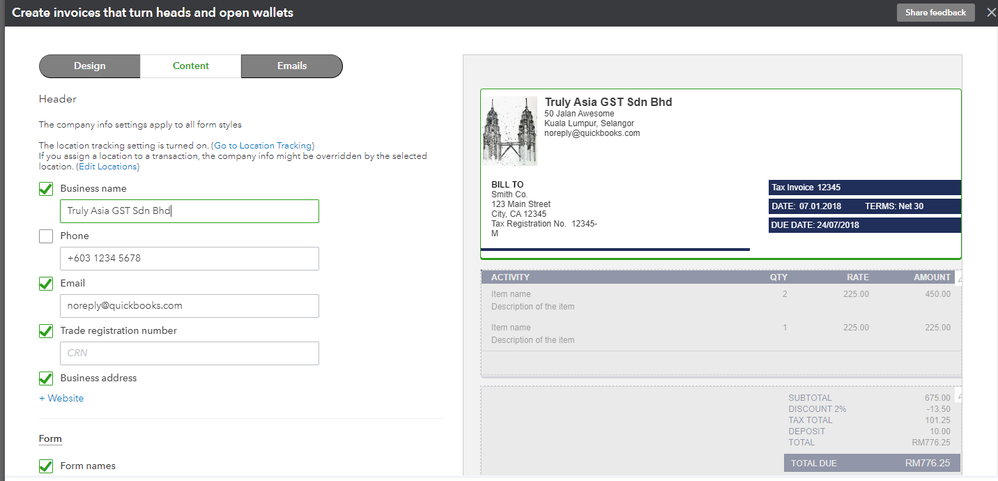Click the Phone number input field
Screen dimensions: 998x481
click(189, 258)
